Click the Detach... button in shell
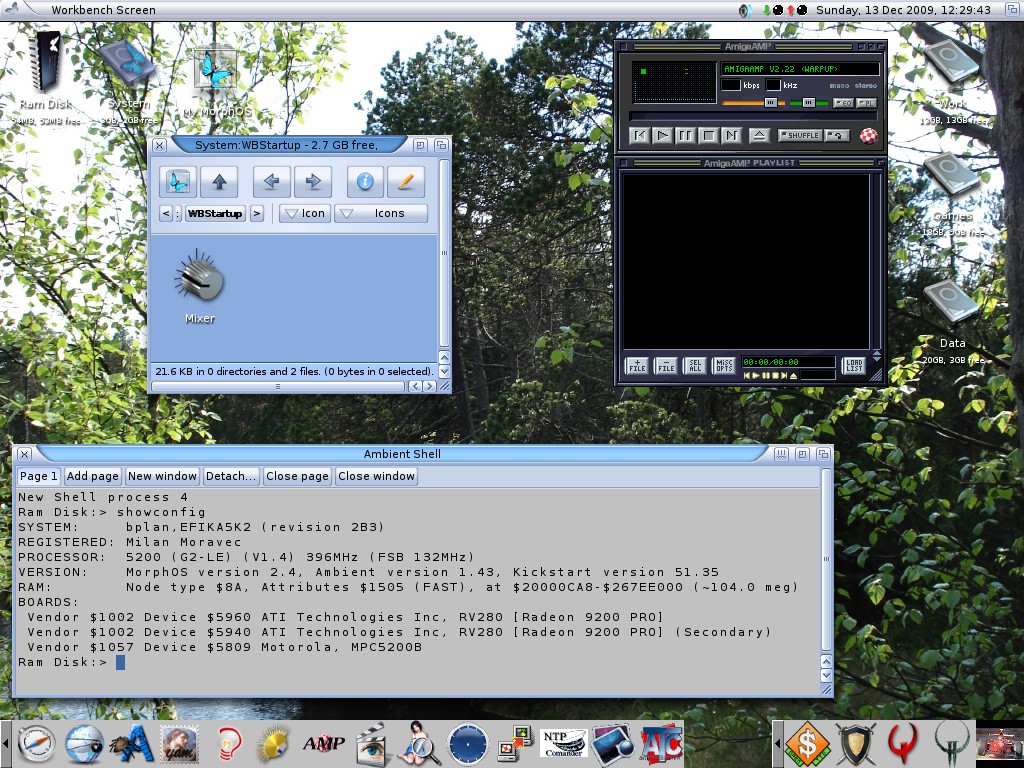1024x768 pixels. [x=231, y=476]
